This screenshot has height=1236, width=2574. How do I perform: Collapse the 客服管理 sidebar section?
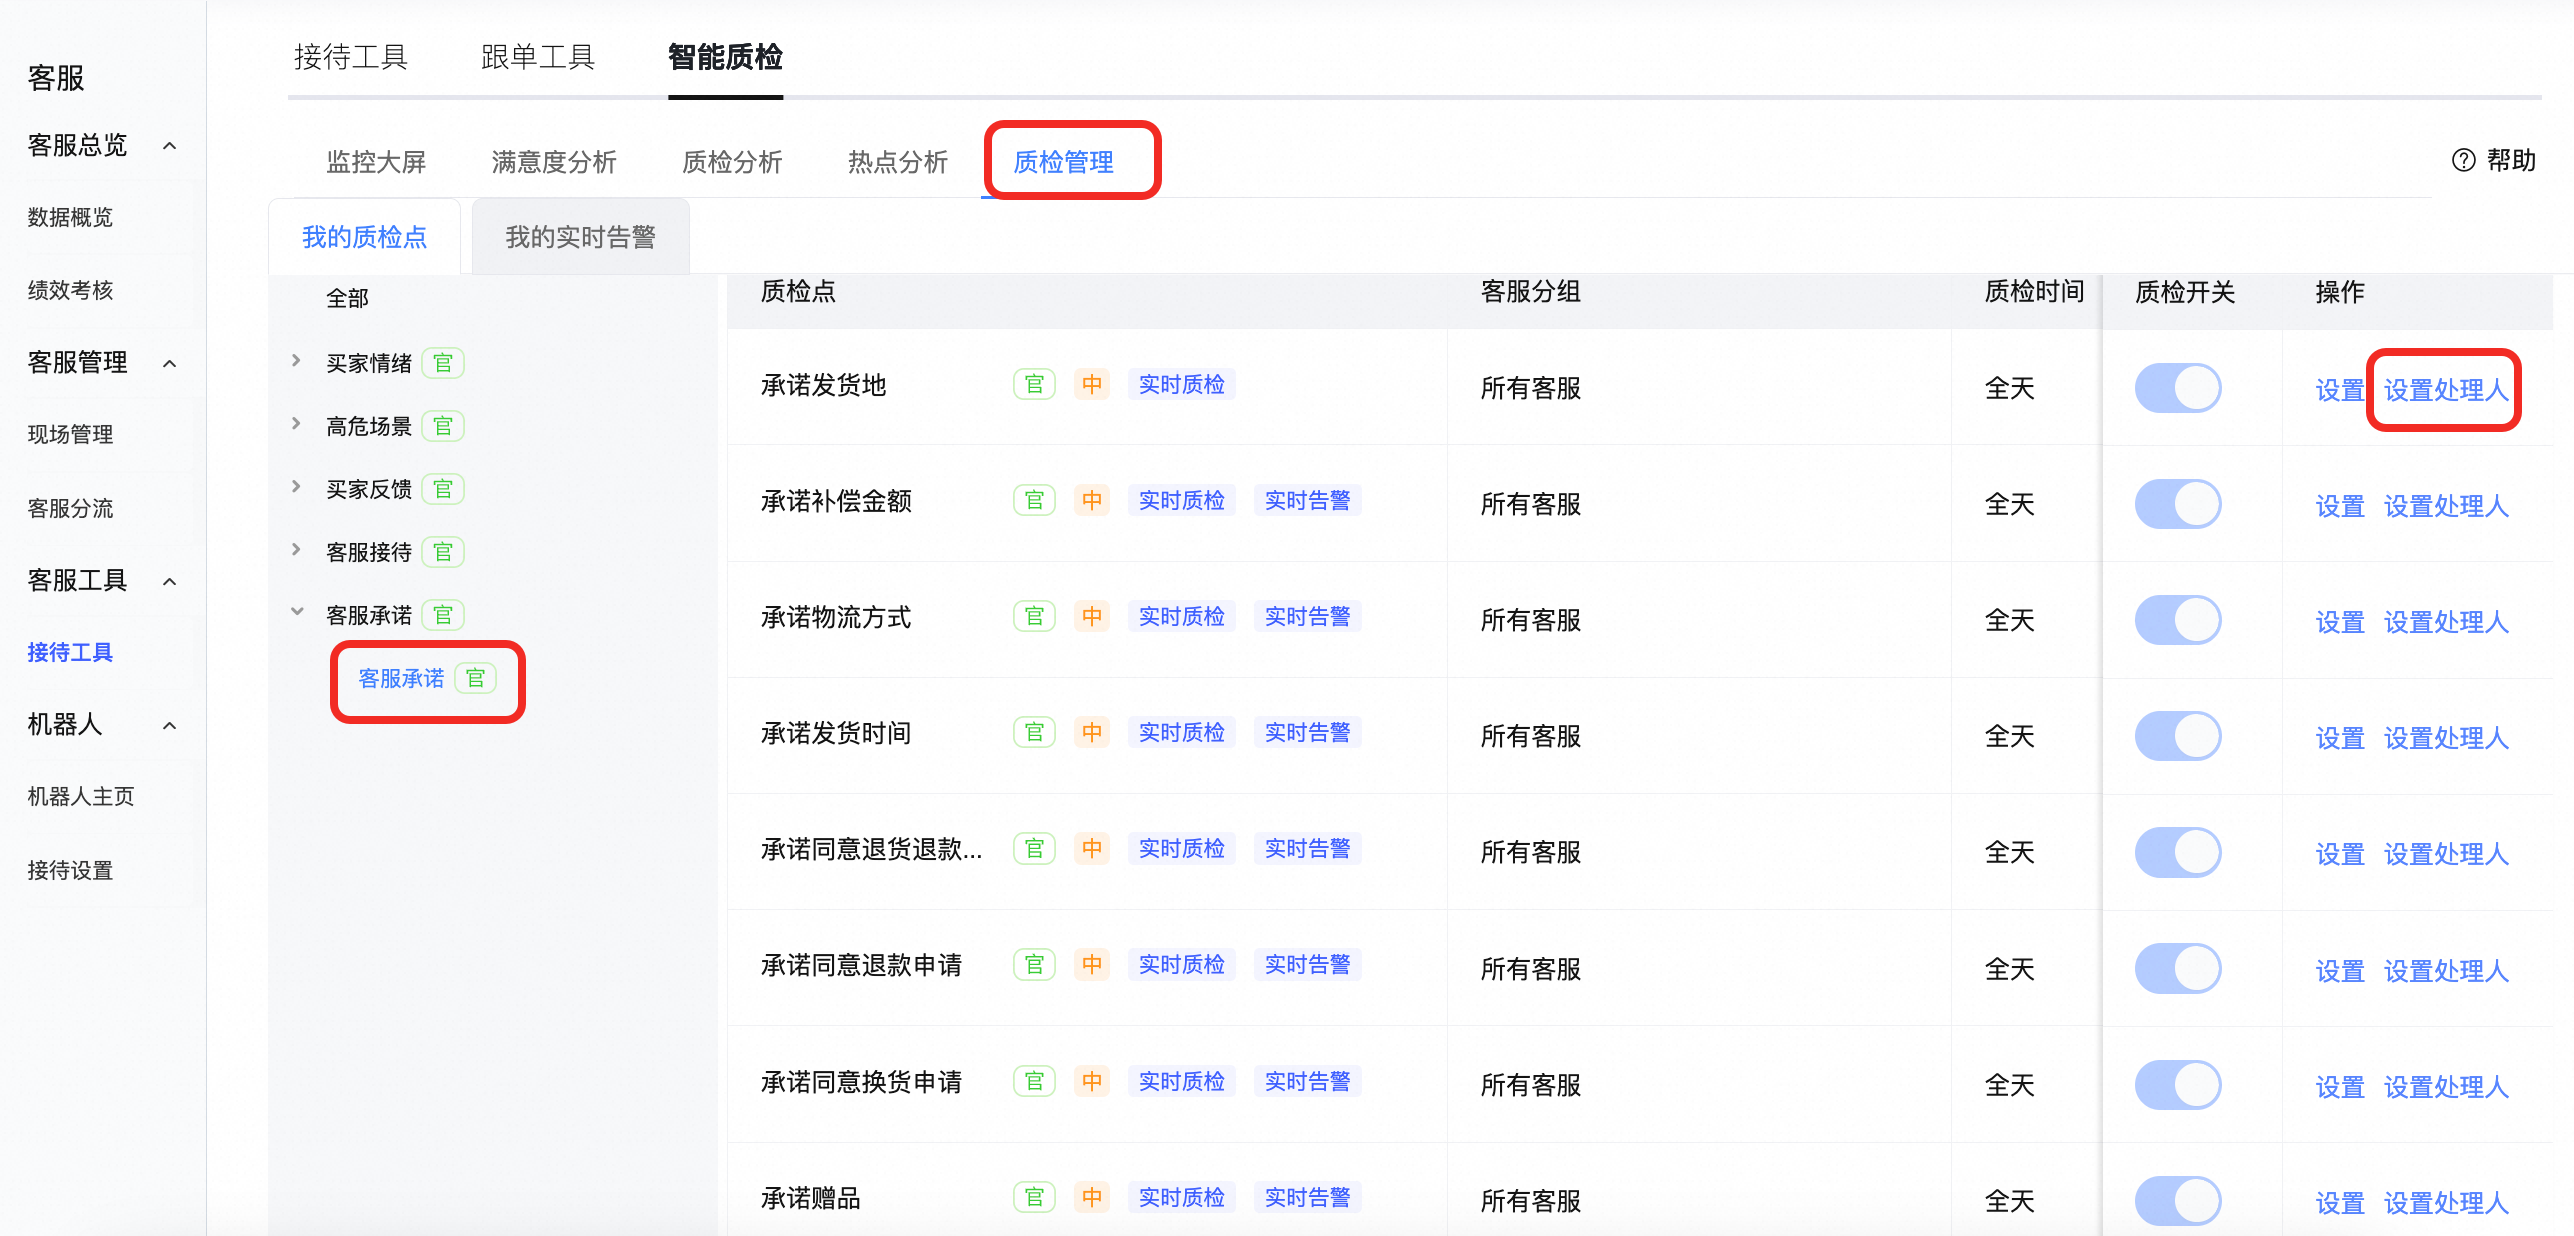tap(170, 364)
